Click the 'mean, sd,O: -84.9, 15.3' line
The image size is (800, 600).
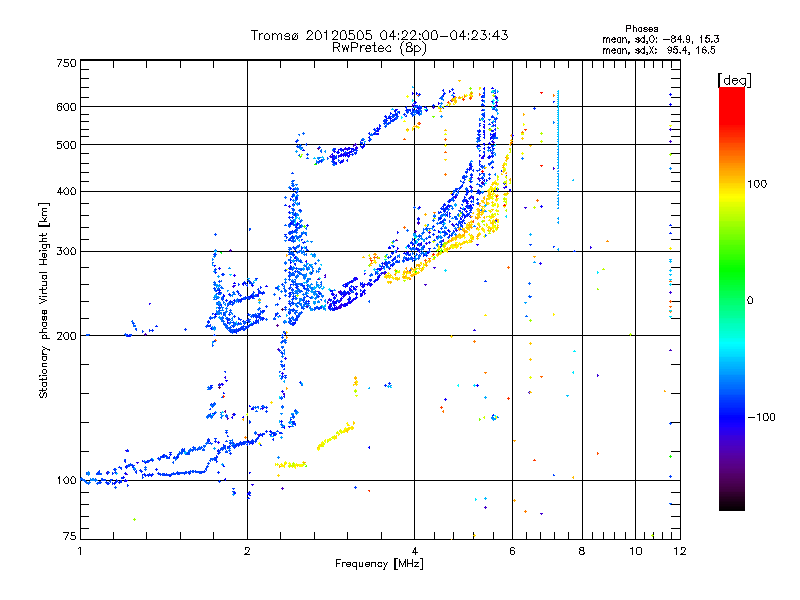pyautogui.click(x=661, y=39)
